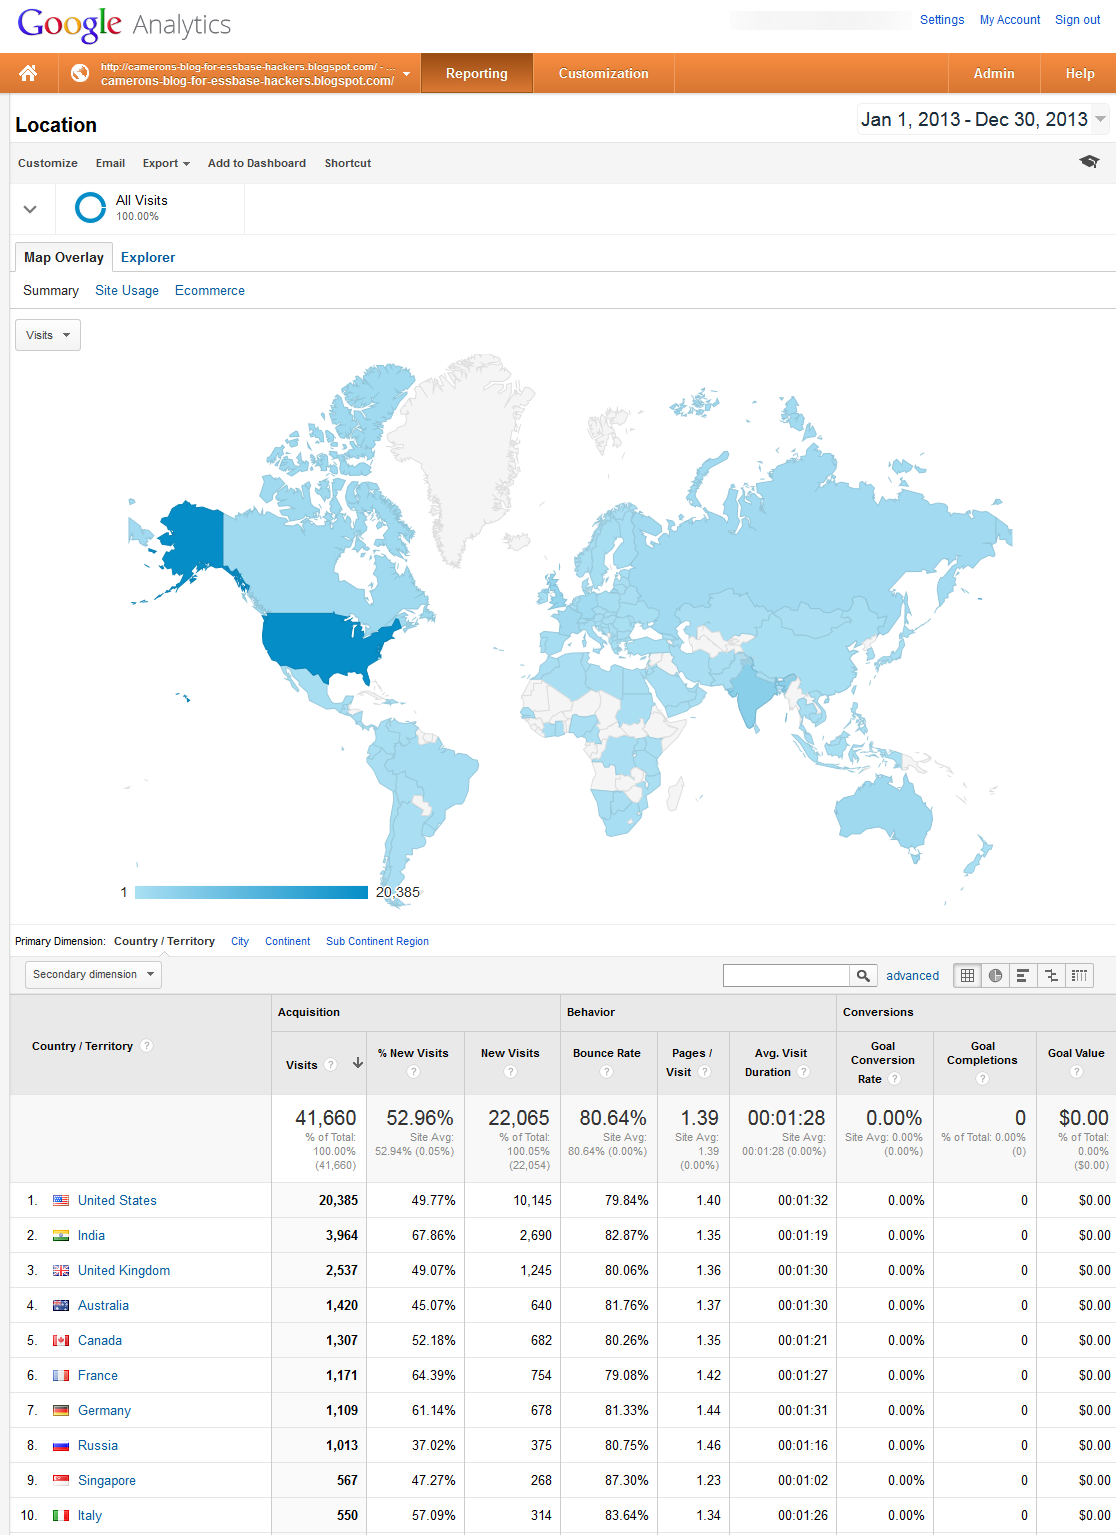Switch to the performance bar view icon

(1023, 975)
